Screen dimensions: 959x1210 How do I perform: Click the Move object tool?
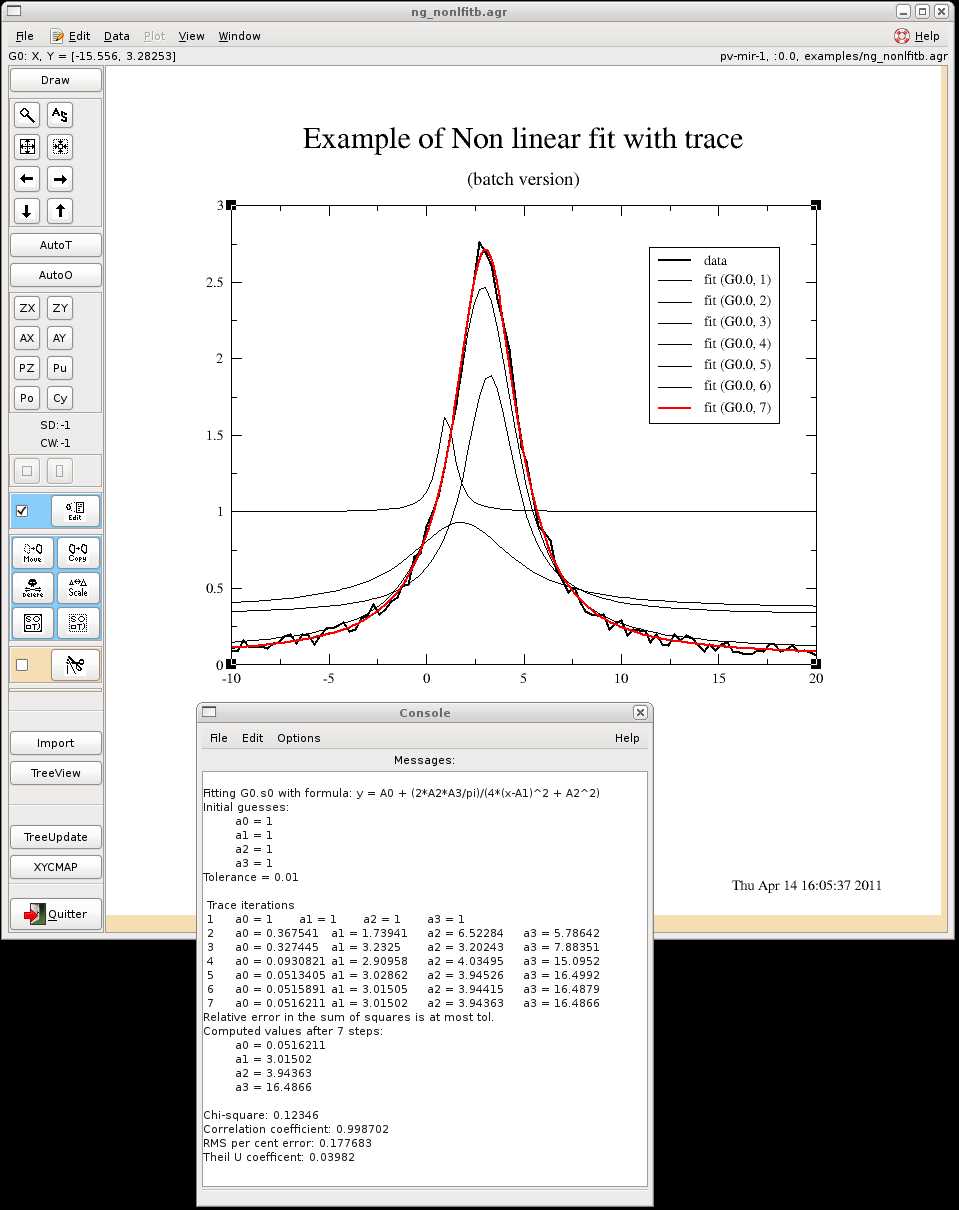32,553
